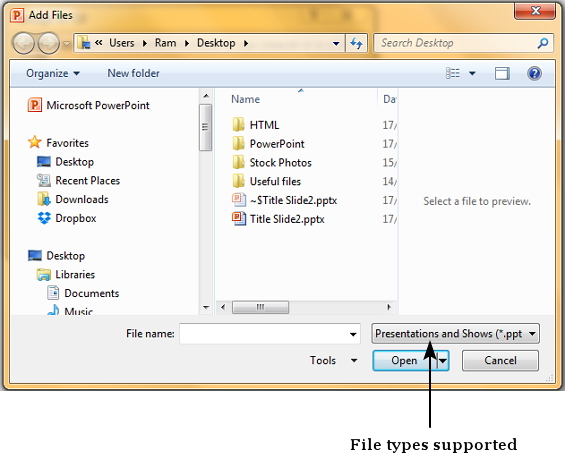Image resolution: width=565 pixels, height=461 pixels.
Task: Click the Date column header
Action: 389,99
